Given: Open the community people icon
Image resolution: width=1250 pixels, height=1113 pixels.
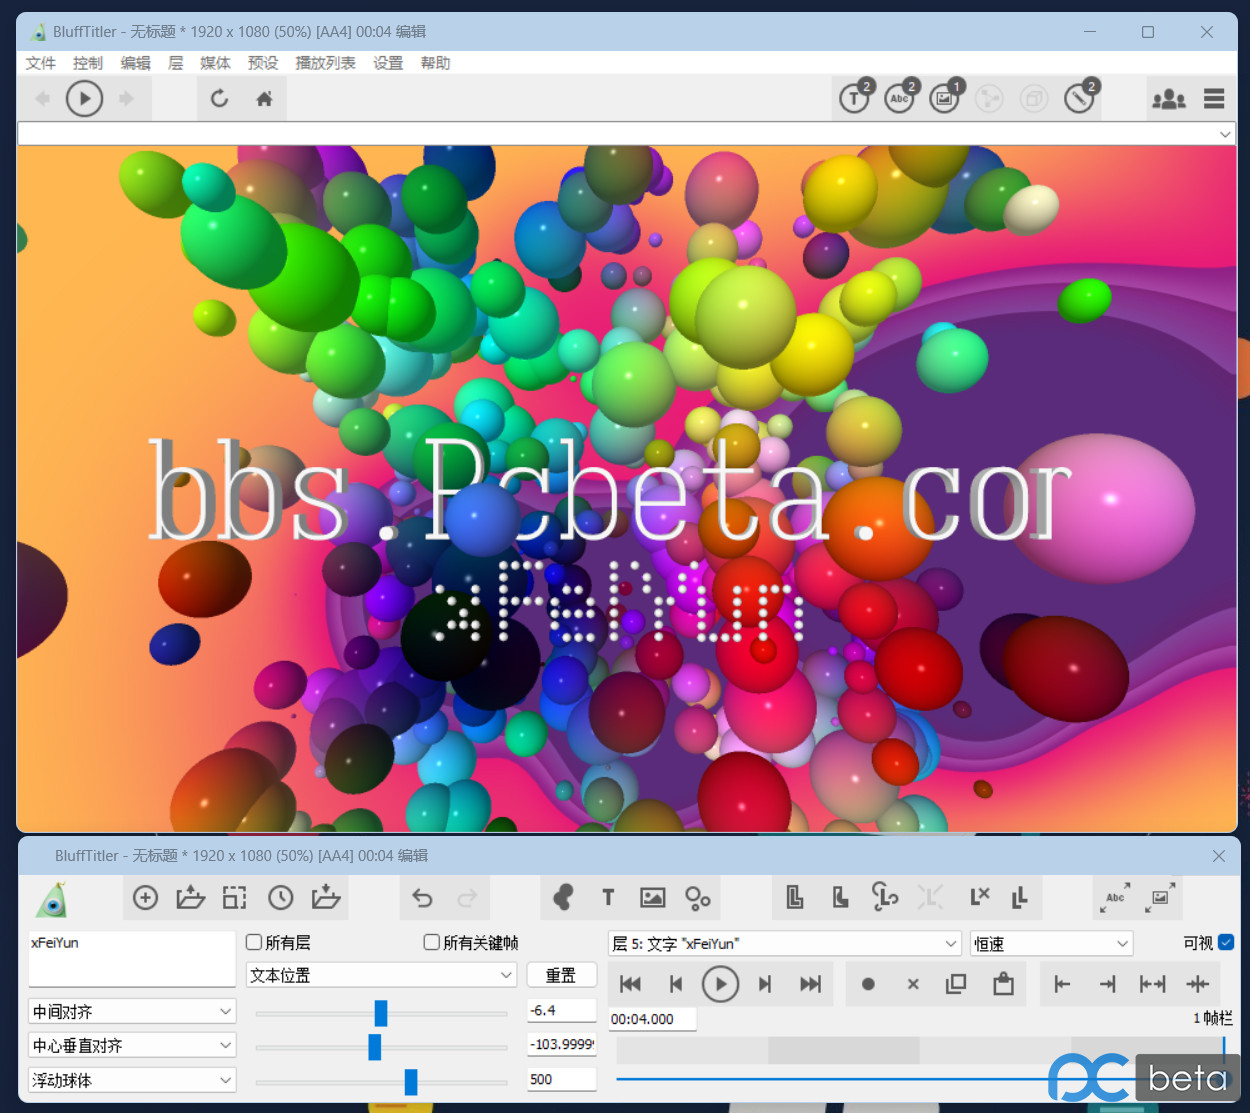Looking at the screenshot, I should point(1169,98).
